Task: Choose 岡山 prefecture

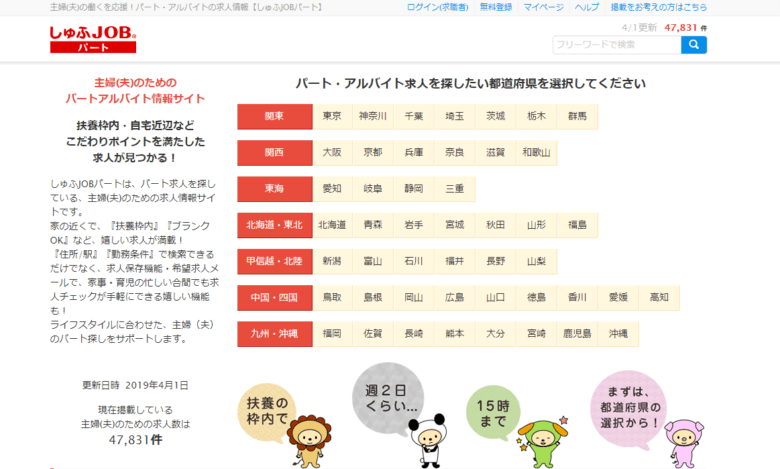Action: point(414,298)
